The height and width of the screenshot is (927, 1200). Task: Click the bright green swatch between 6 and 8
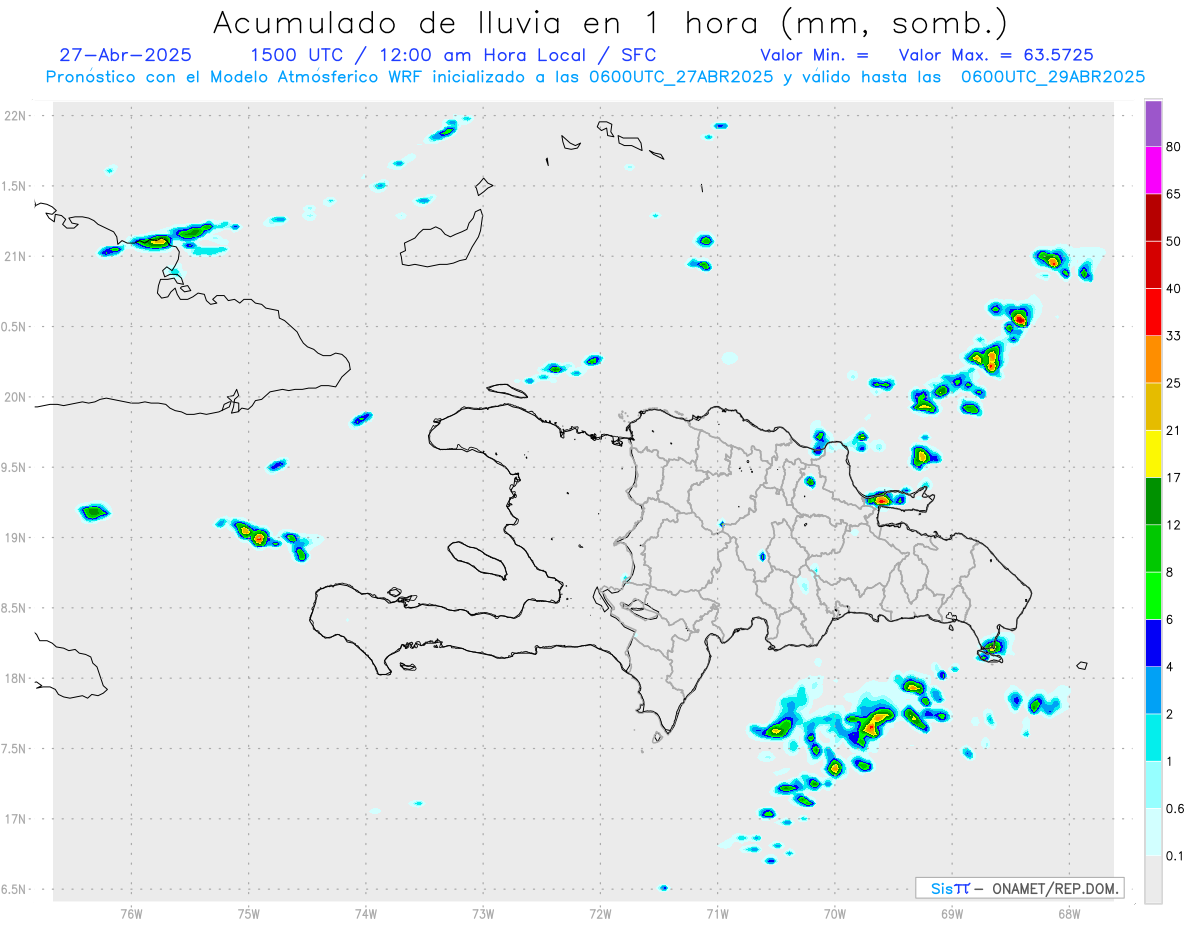click(x=1153, y=596)
